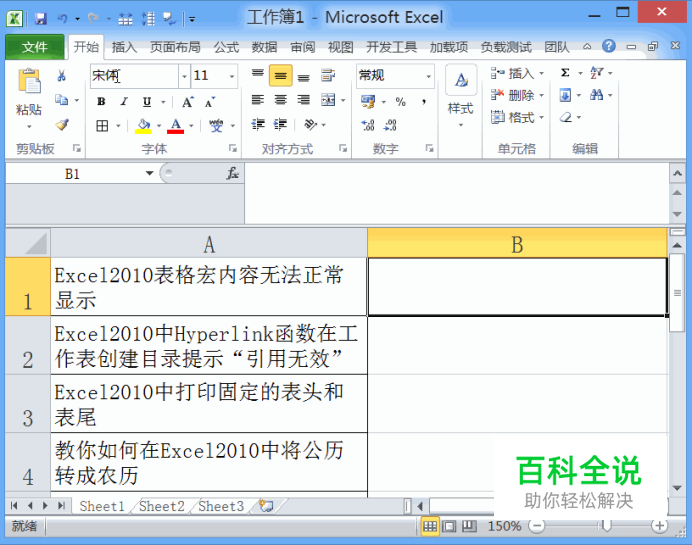This screenshot has height=545, width=692.
Task: Click the Increase Decimal icon
Action: pos(368,126)
